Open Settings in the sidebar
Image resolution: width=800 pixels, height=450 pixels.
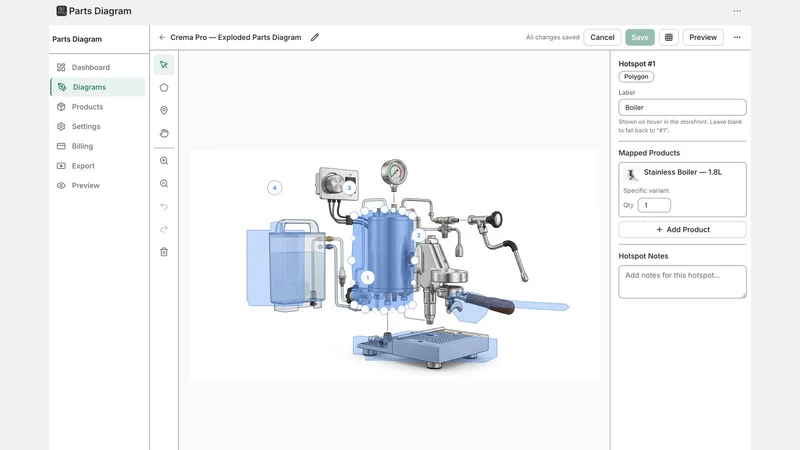(x=97, y=127)
